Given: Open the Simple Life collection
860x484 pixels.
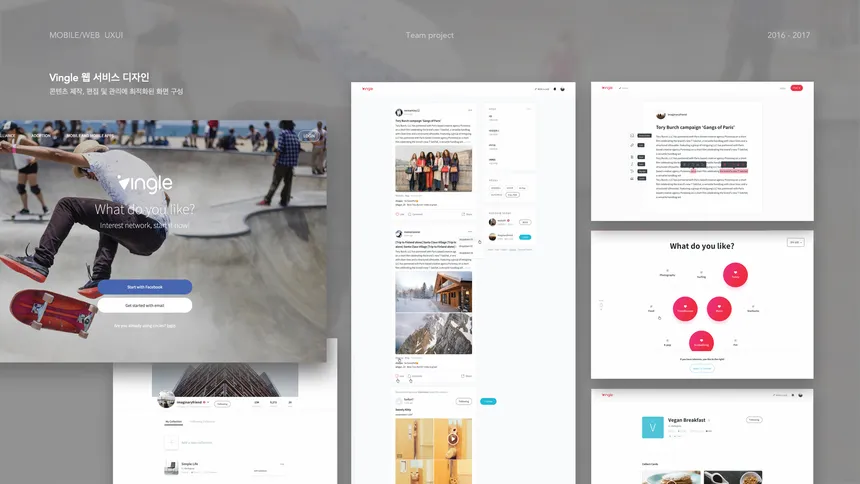Looking at the screenshot, I should (x=190, y=464).
